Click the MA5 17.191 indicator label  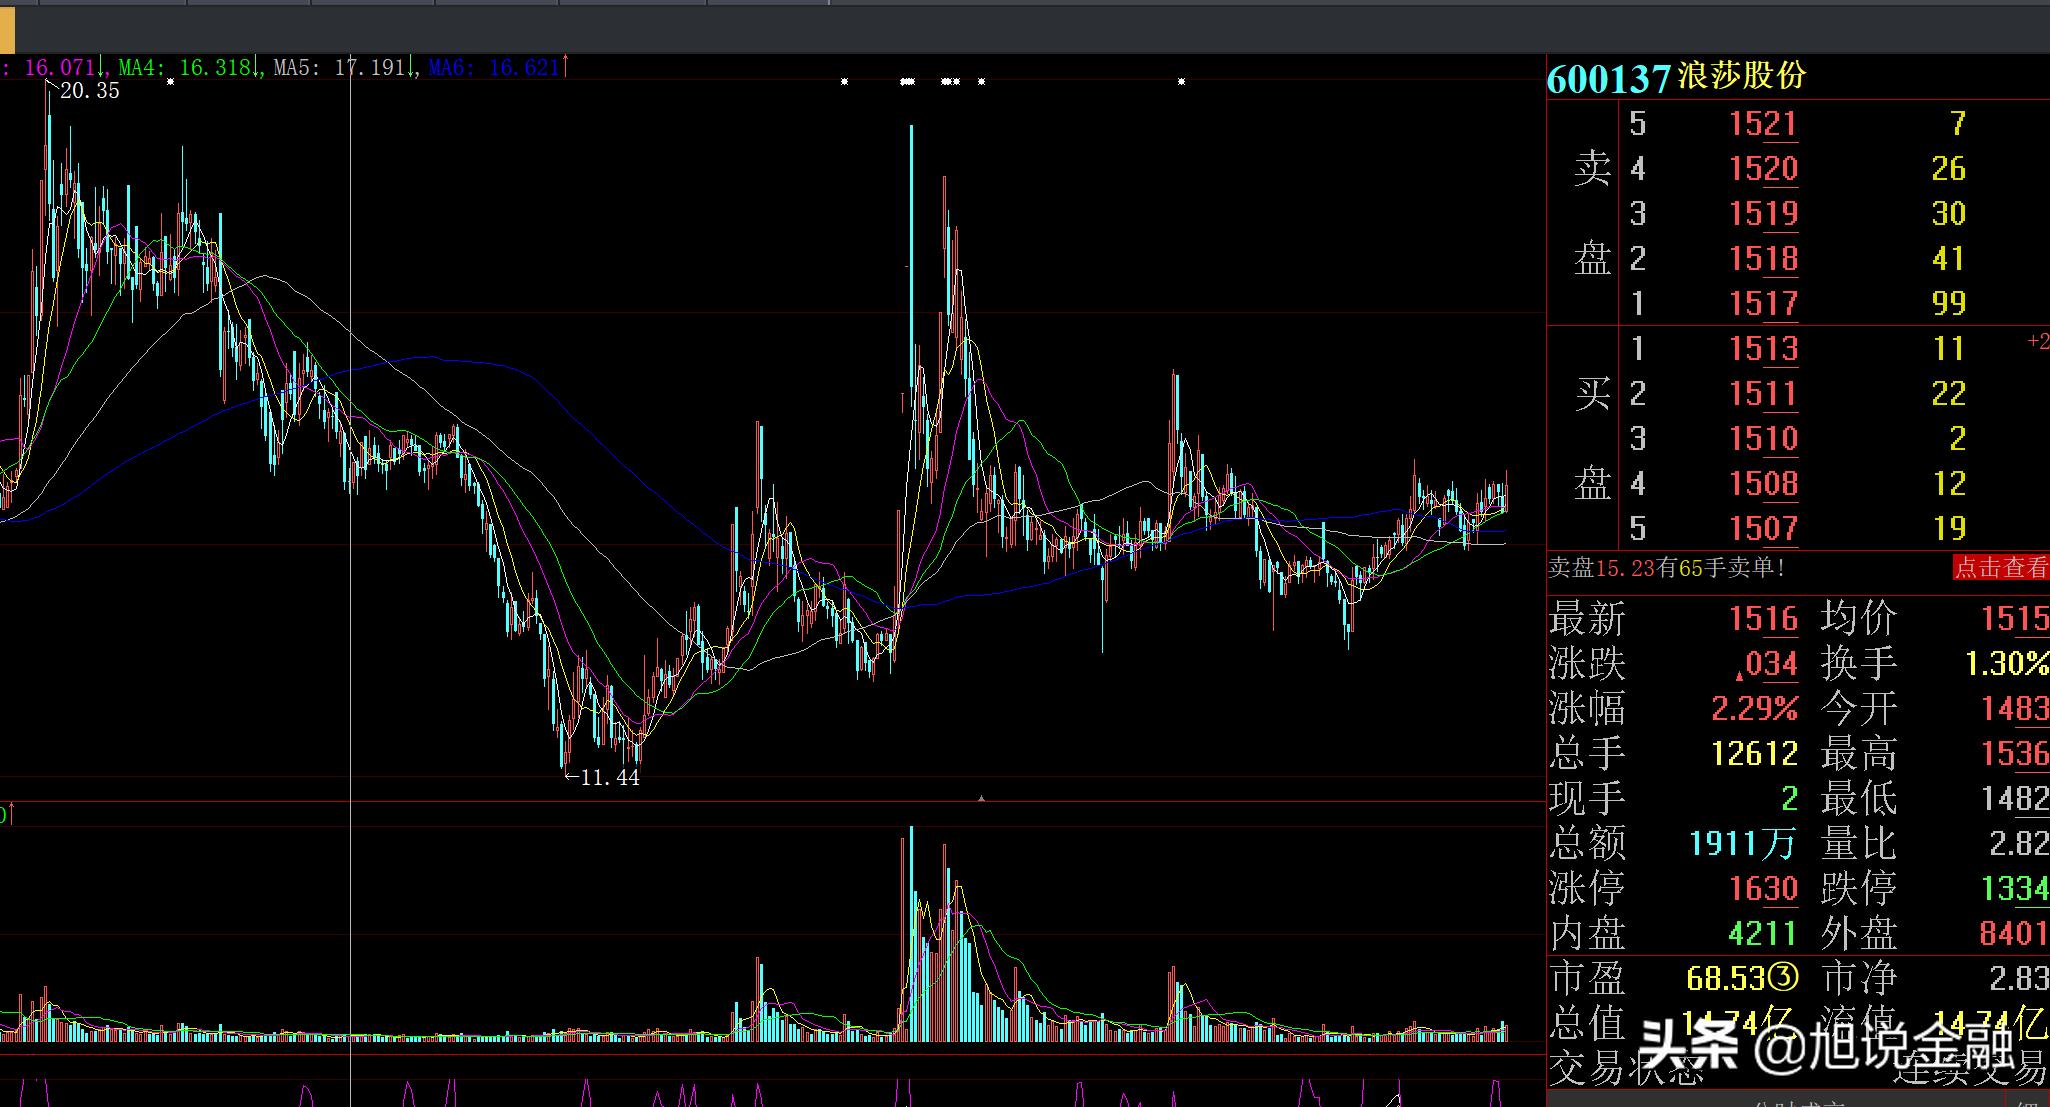(x=341, y=68)
